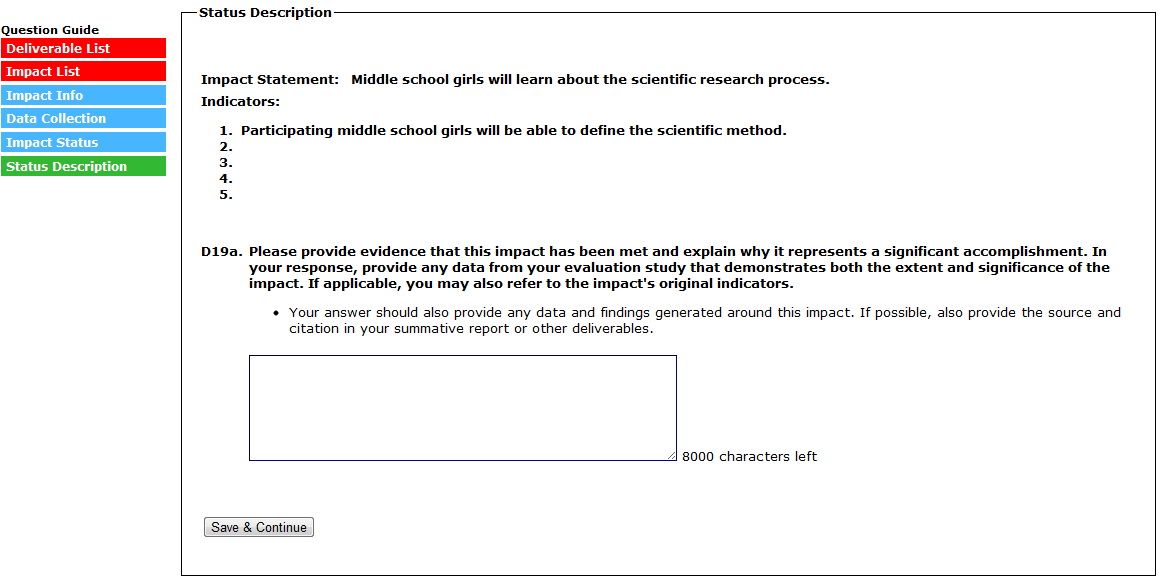Click indicator 1 about the scientific method
This screenshot has width=1158, height=581.
pos(513,131)
